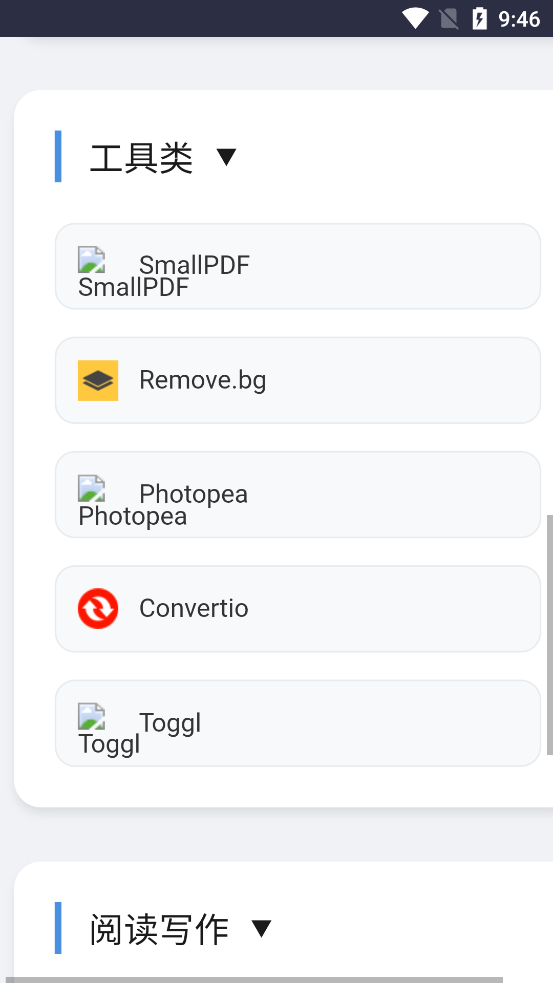
Task: Click the broken Toggl image icon
Action: coord(92,716)
